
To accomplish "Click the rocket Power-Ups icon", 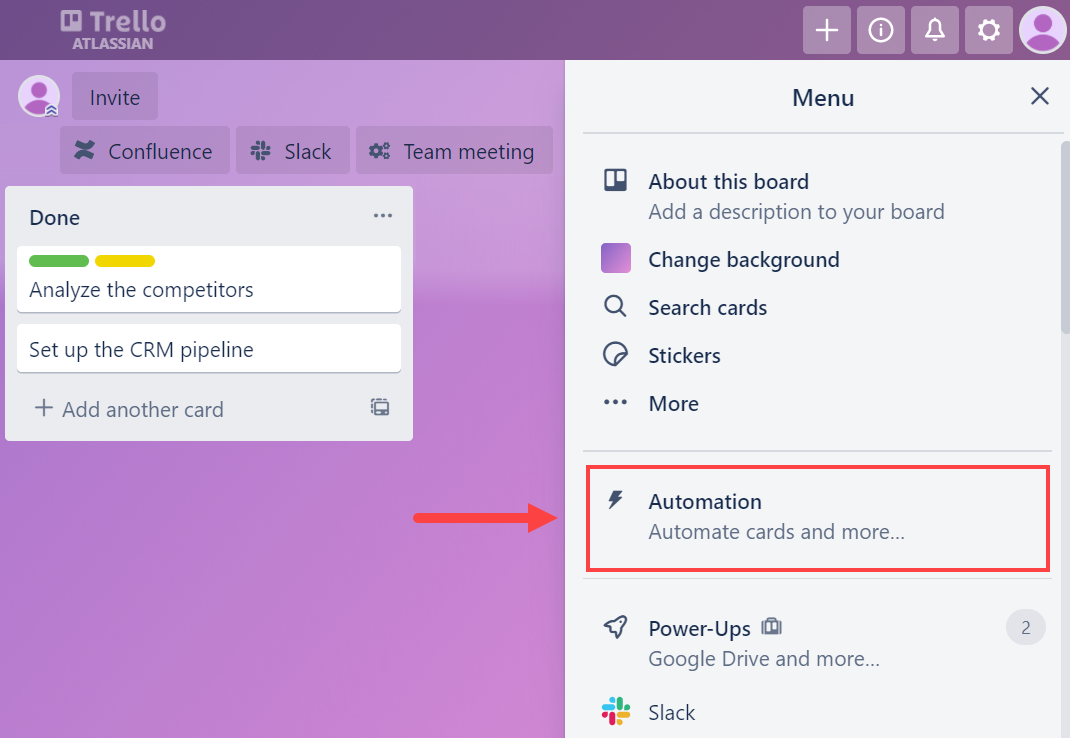I will (616, 627).
